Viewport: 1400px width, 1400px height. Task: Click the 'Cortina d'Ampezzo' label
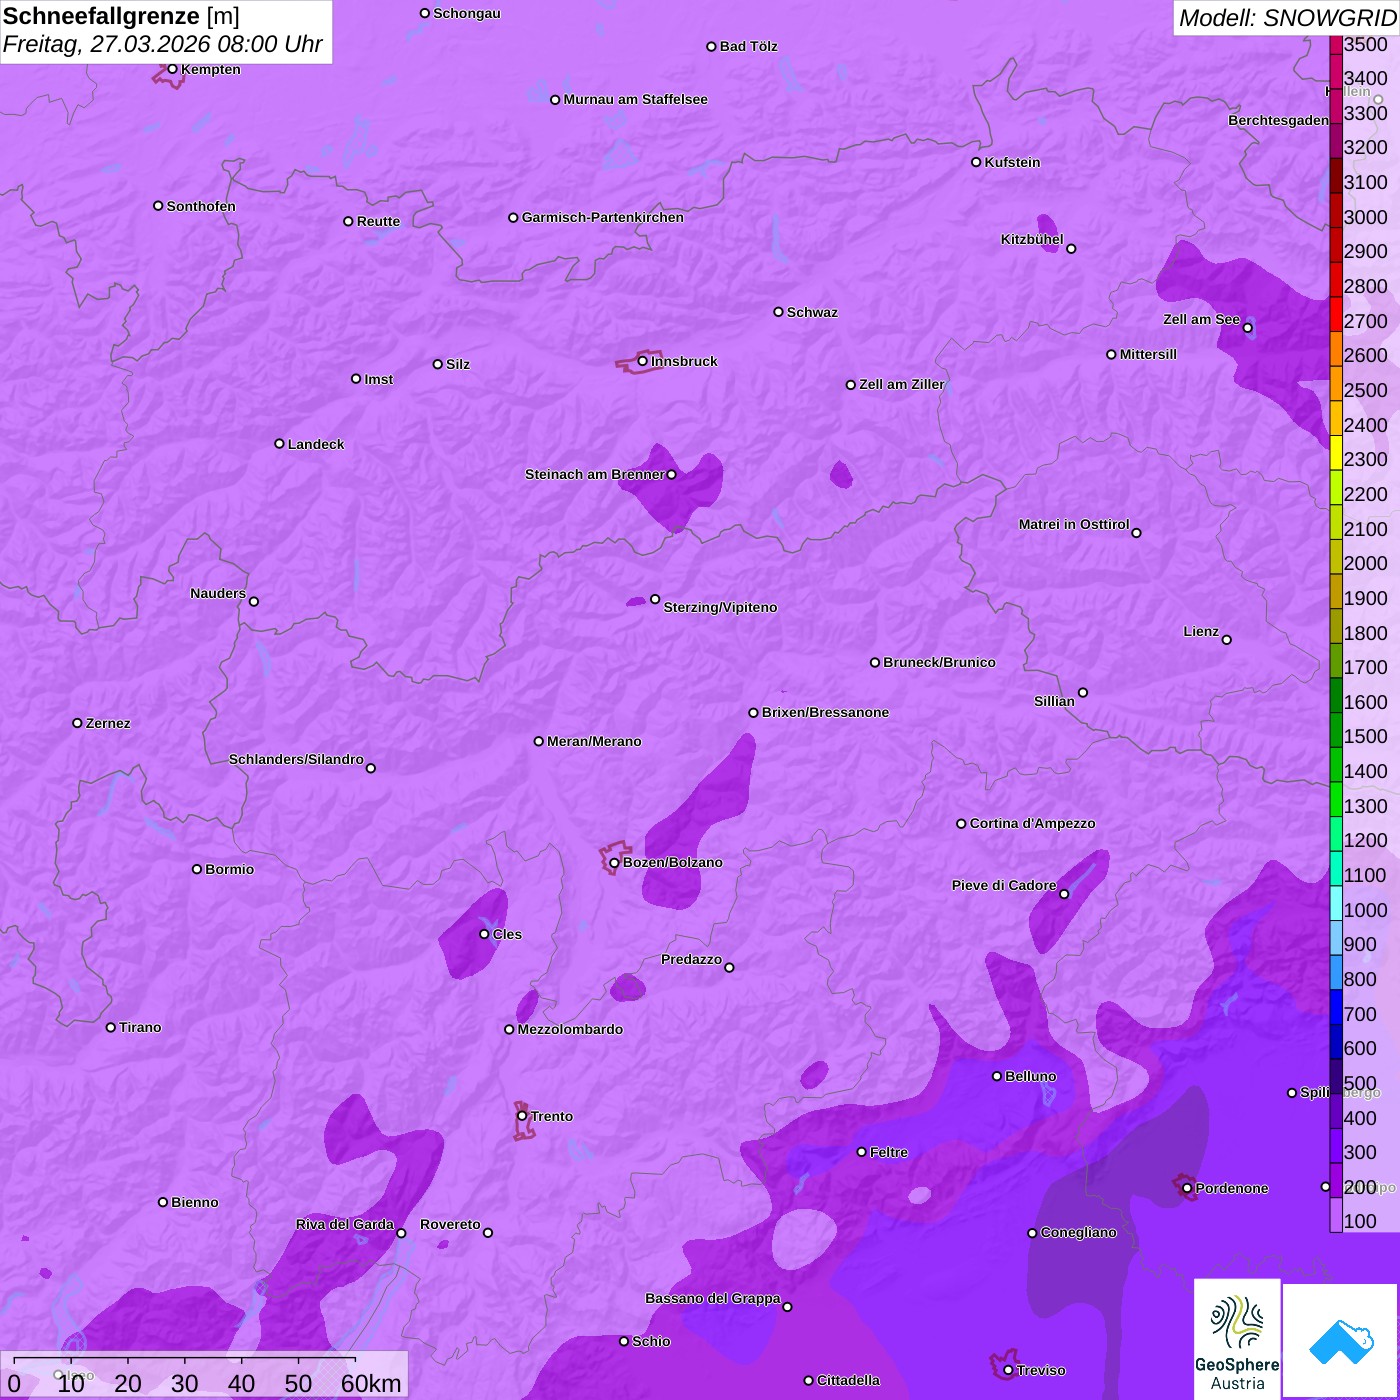click(x=1032, y=823)
